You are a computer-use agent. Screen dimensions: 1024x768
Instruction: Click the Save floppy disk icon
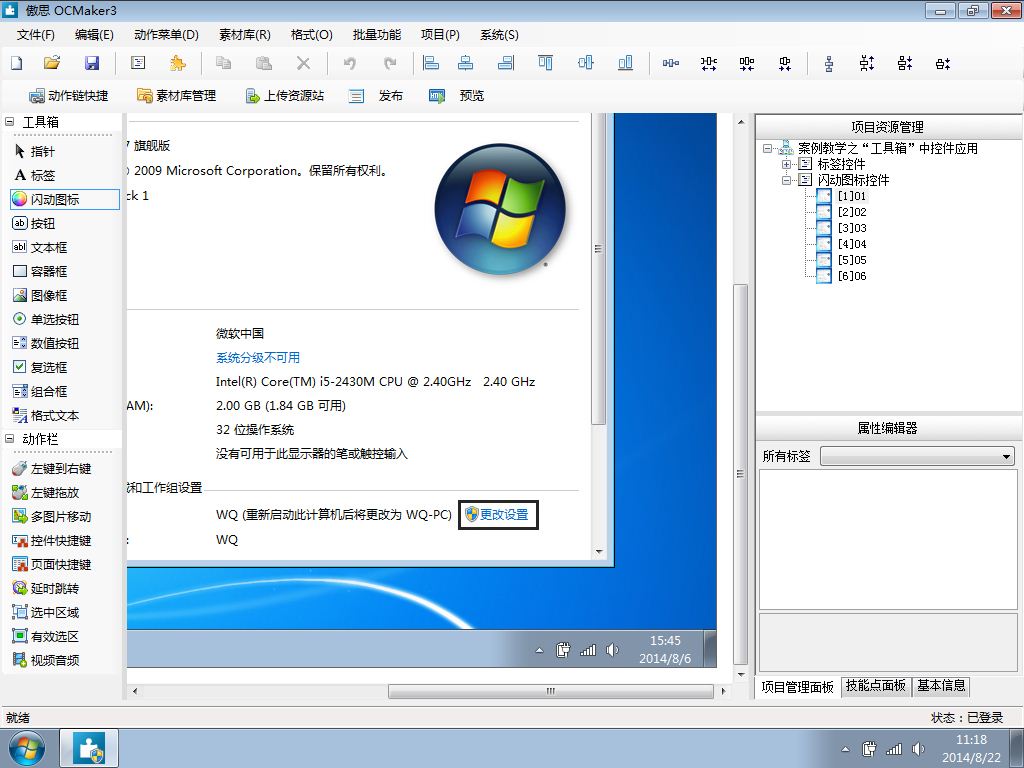click(92, 63)
